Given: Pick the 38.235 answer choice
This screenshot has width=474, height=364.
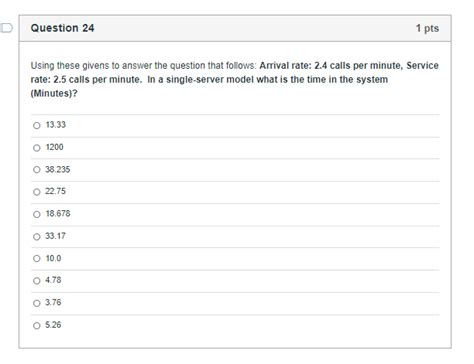Looking at the screenshot, I should 37,170.
